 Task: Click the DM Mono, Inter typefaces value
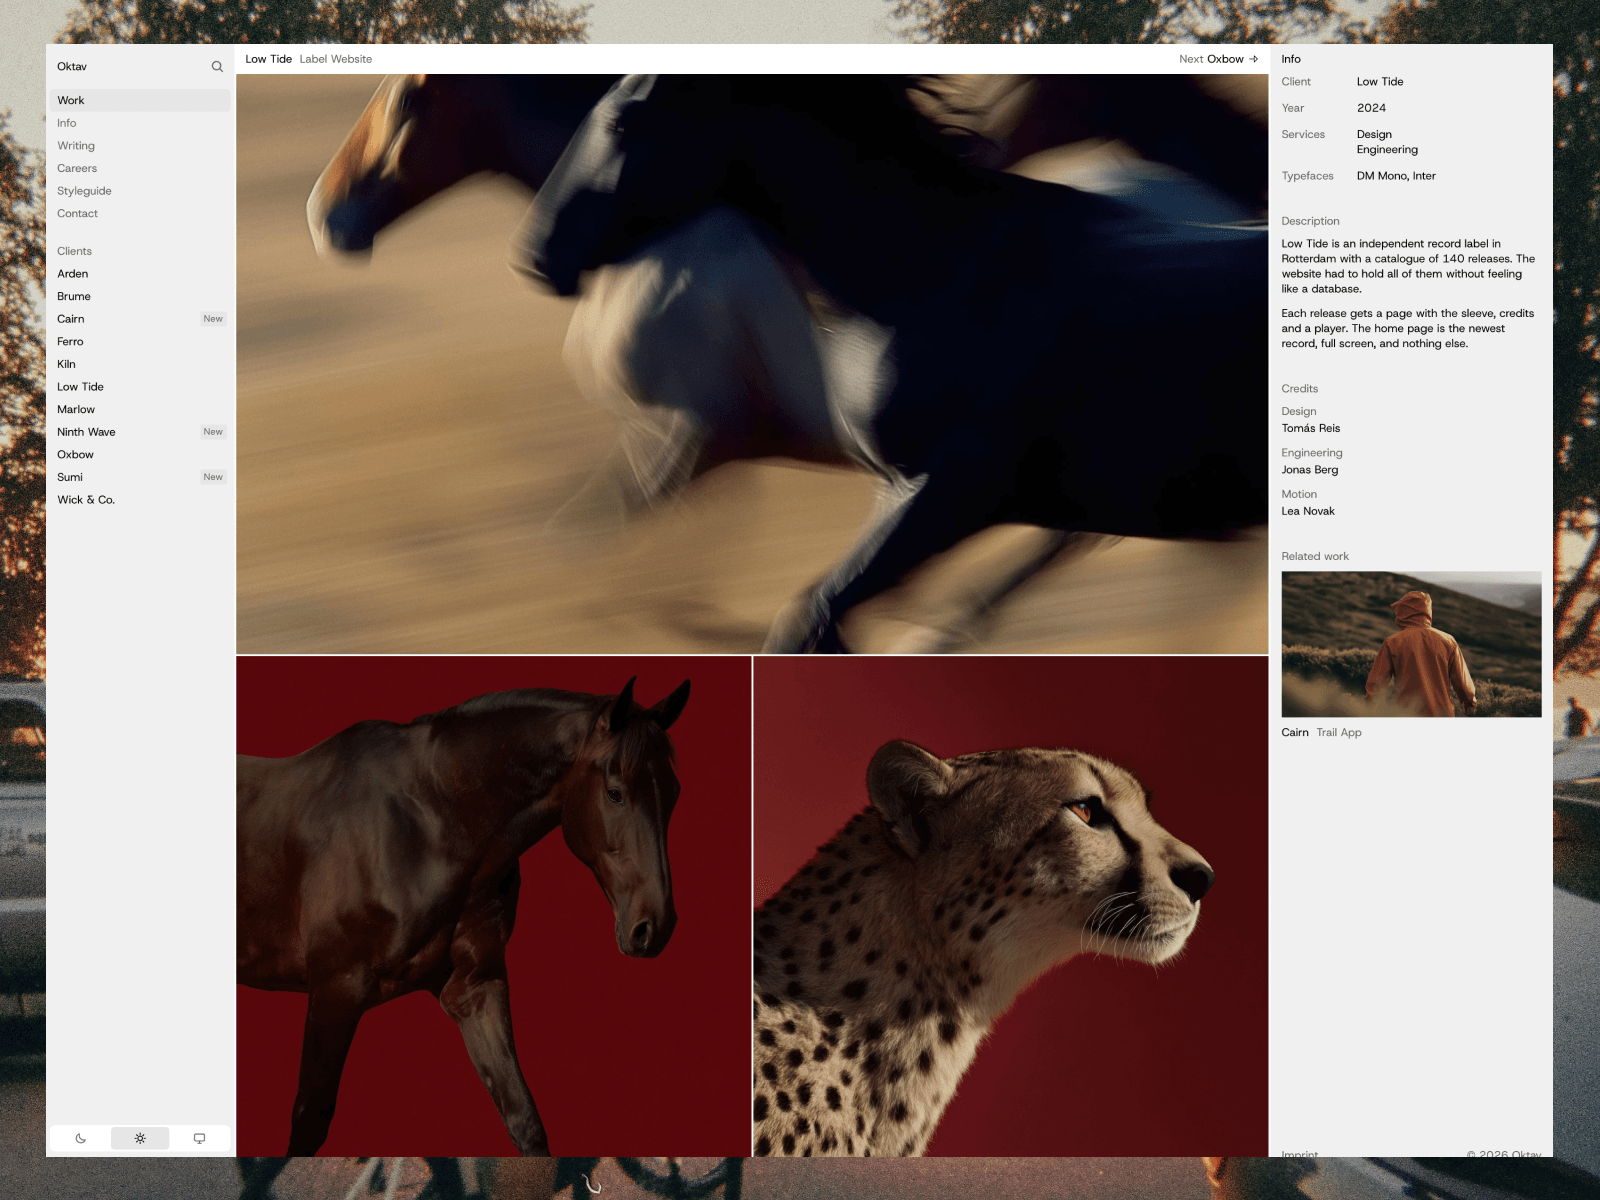tap(1396, 176)
